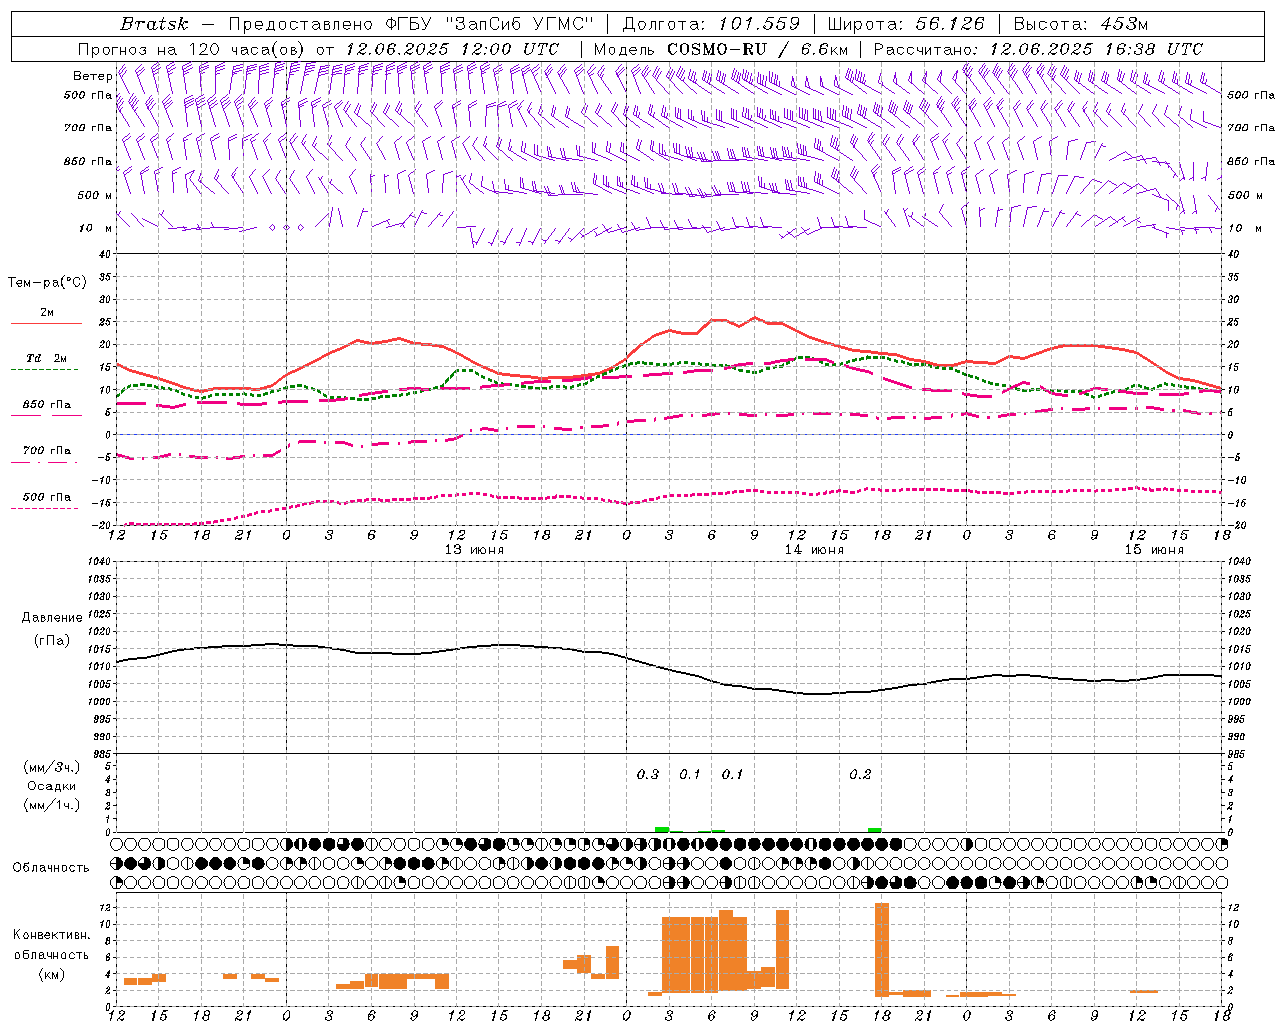Click green precipitation bar below '0.2' value
Viewport: 1280px width, 1024px height.
click(875, 830)
